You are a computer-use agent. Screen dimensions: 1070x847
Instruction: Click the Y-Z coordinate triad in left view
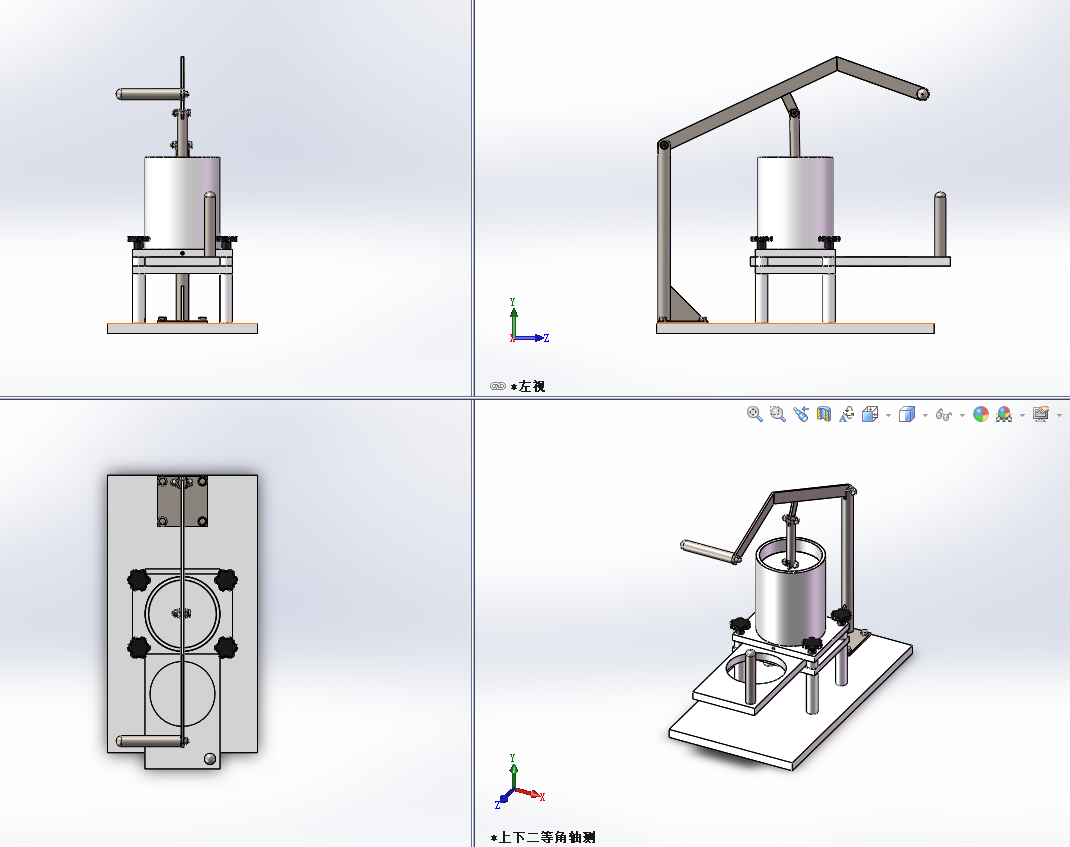[527, 321]
